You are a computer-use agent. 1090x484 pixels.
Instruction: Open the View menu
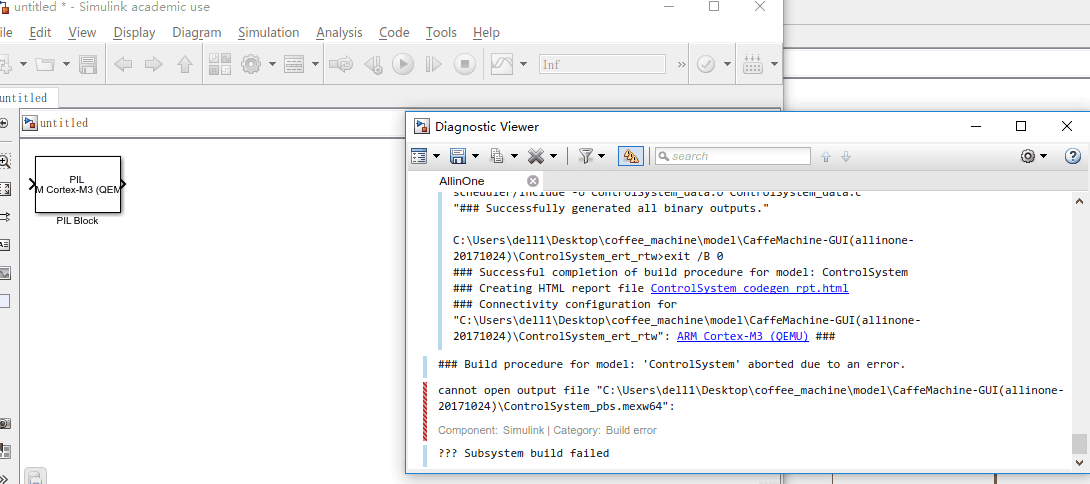[82, 33]
